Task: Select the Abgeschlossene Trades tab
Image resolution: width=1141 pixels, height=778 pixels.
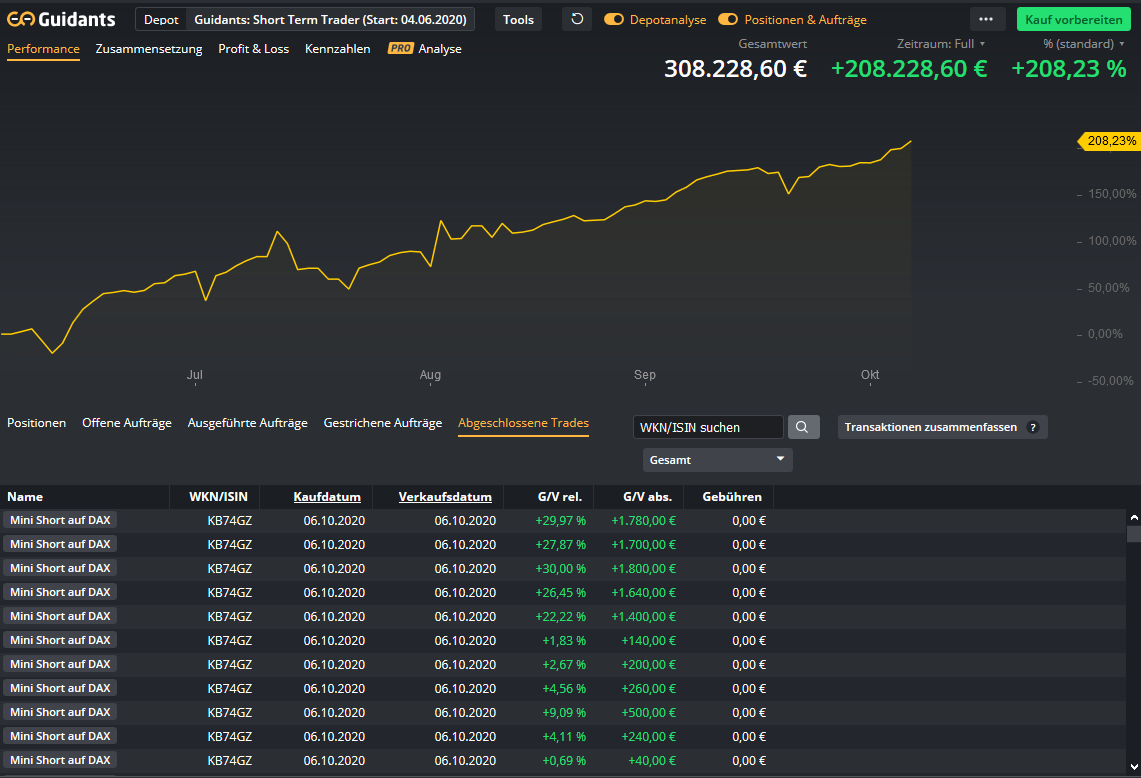Action: (523, 423)
